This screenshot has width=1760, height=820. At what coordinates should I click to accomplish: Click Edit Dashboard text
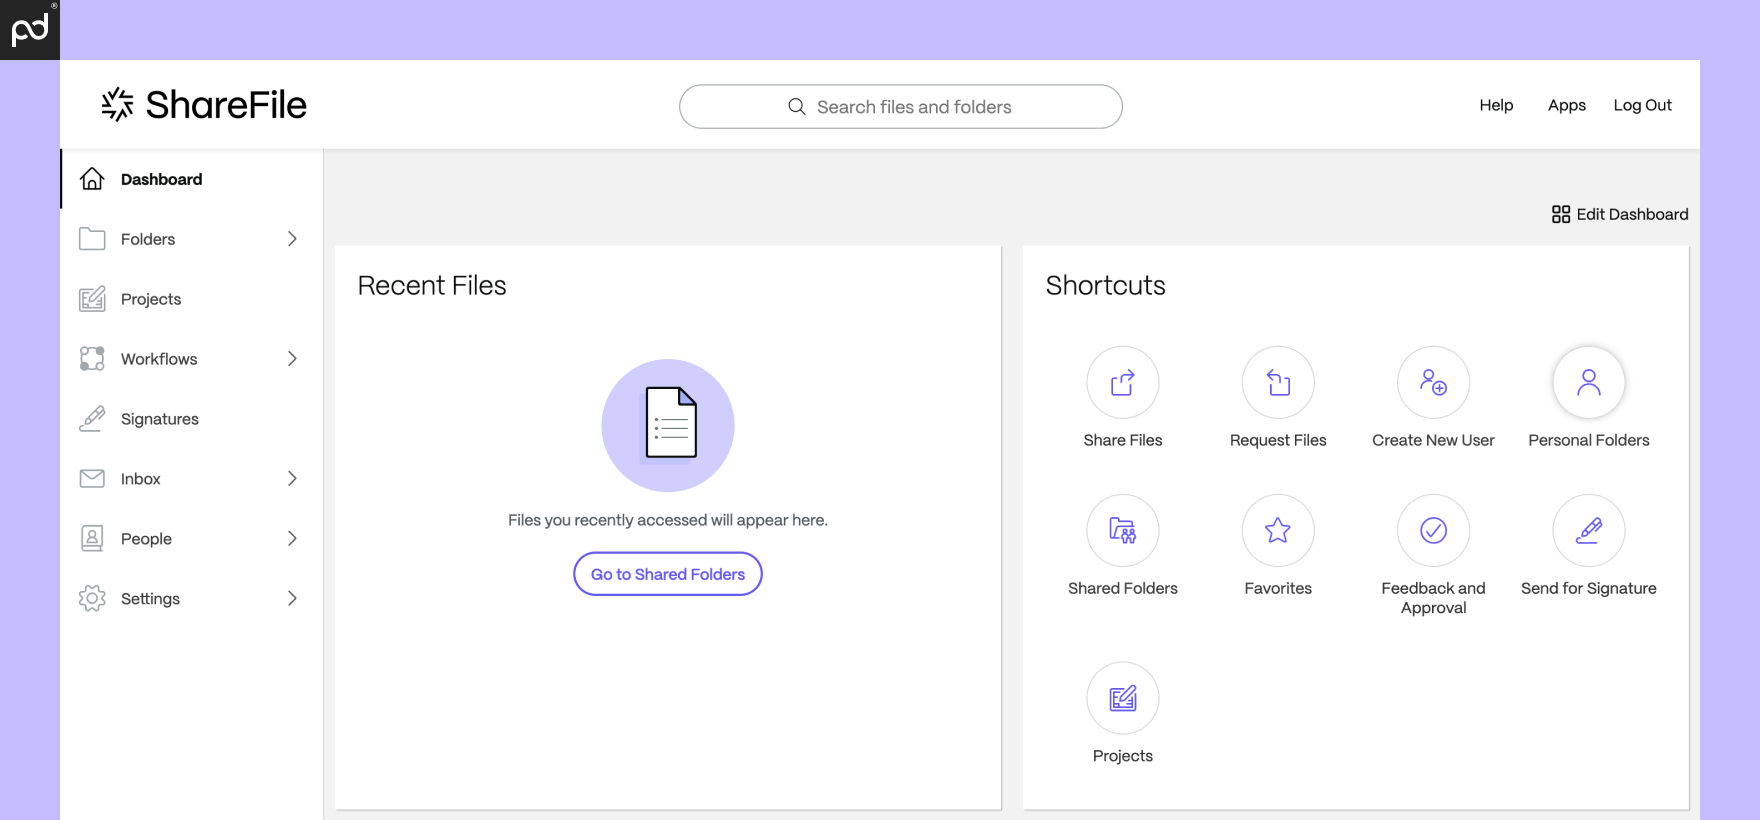pos(1632,214)
